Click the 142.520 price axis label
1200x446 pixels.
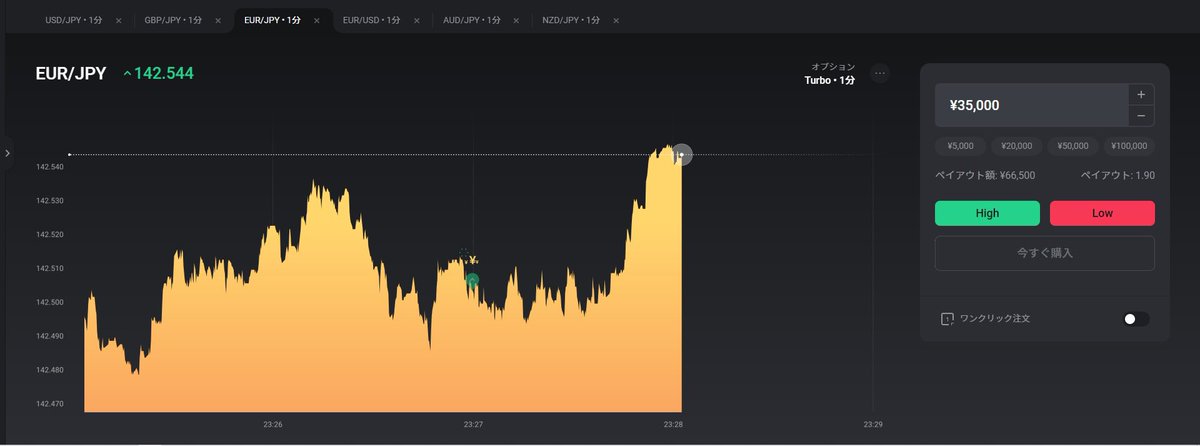(x=49, y=235)
